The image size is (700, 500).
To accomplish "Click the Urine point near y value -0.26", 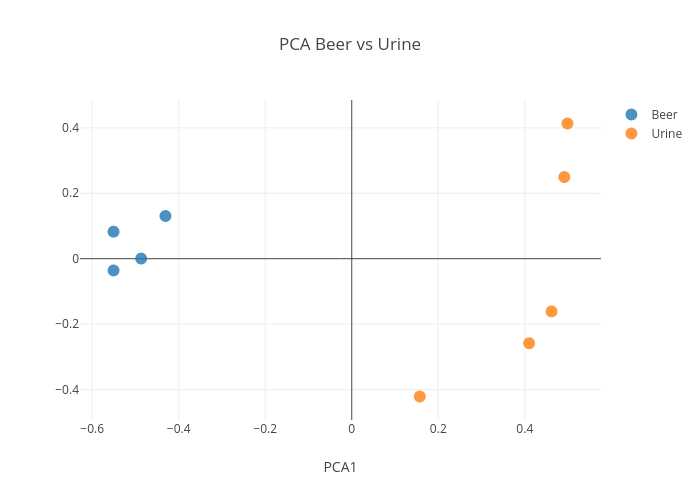I will [x=529, y=343].
